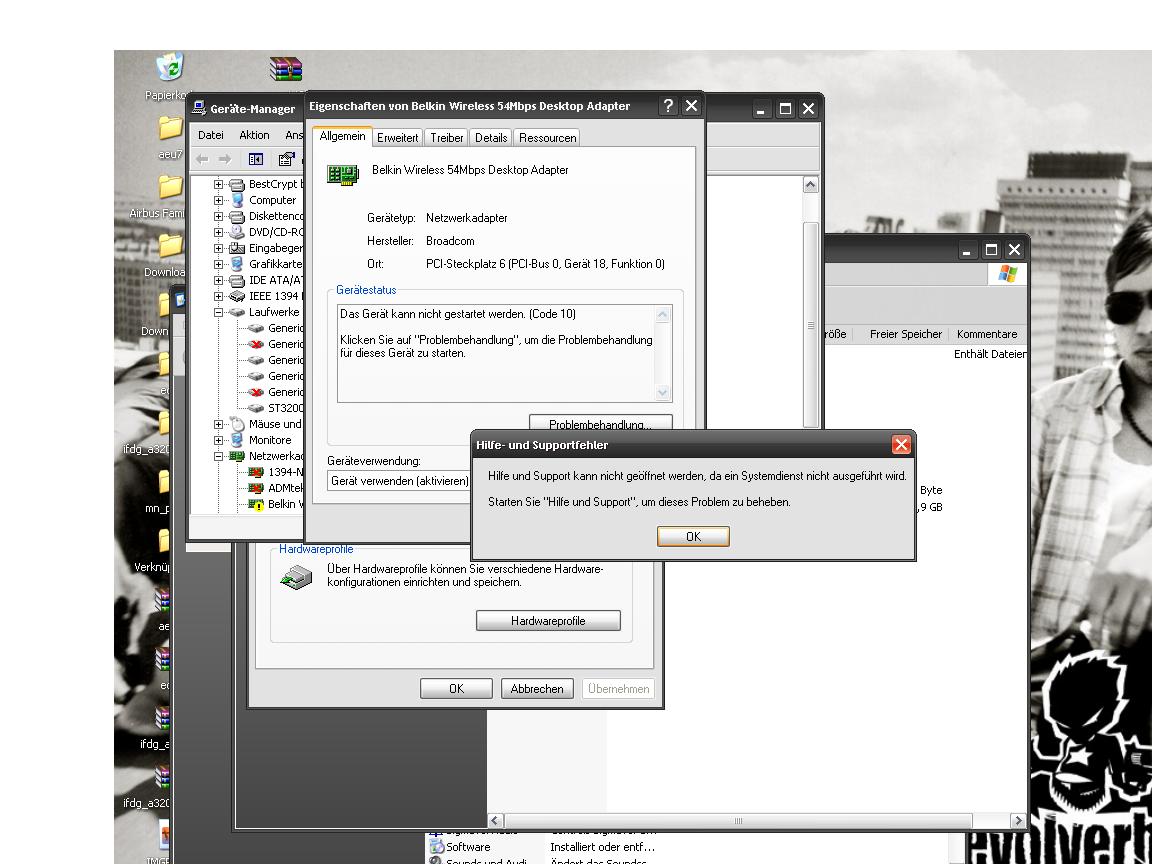The height and width of the screenshot is (864, 1152).
Task: Click the Problembehandlung... button
Action: (600, 424)
